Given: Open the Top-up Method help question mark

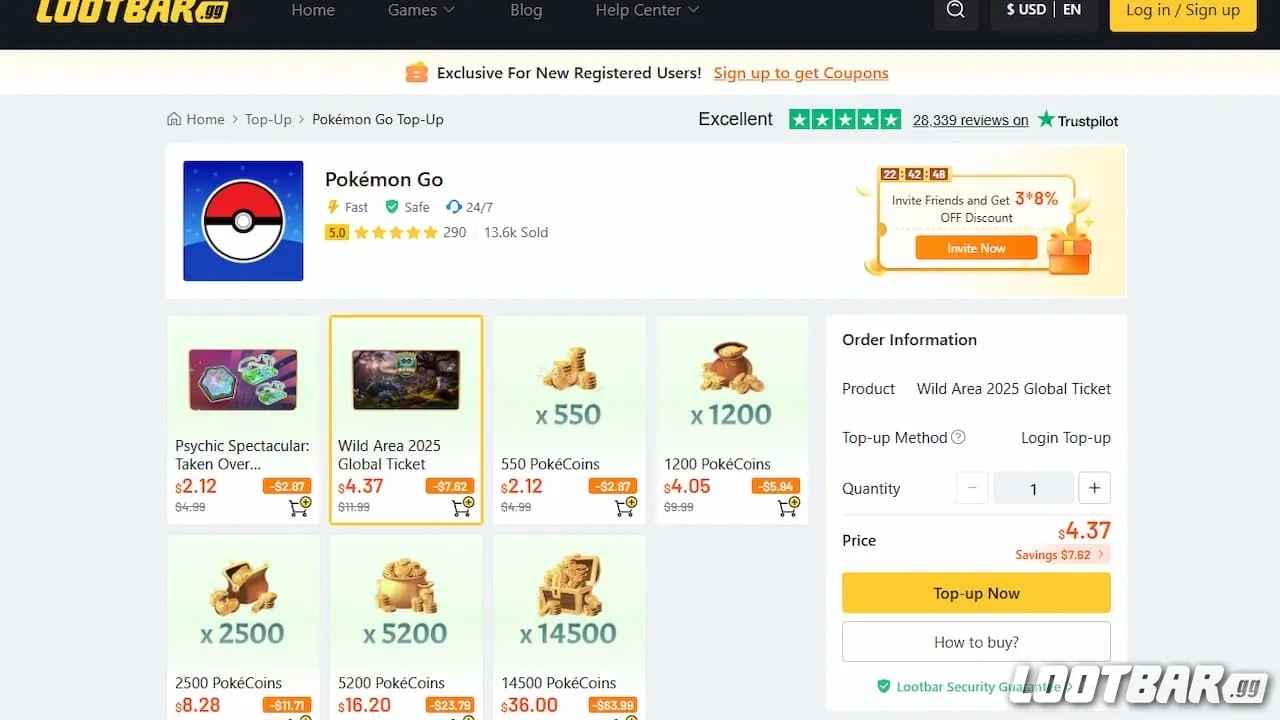Looking at the screenshot, I should coord(959,437).
